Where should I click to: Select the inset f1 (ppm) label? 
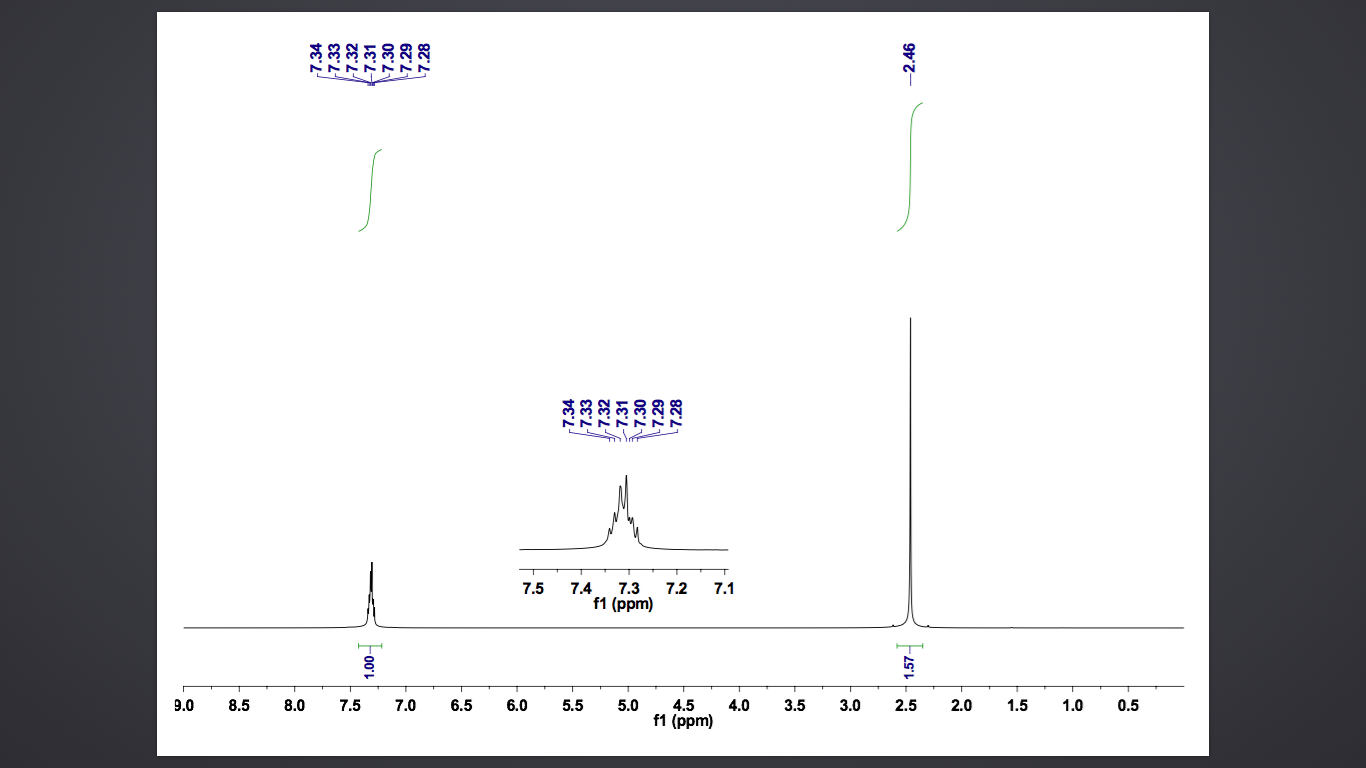[623, 605]
